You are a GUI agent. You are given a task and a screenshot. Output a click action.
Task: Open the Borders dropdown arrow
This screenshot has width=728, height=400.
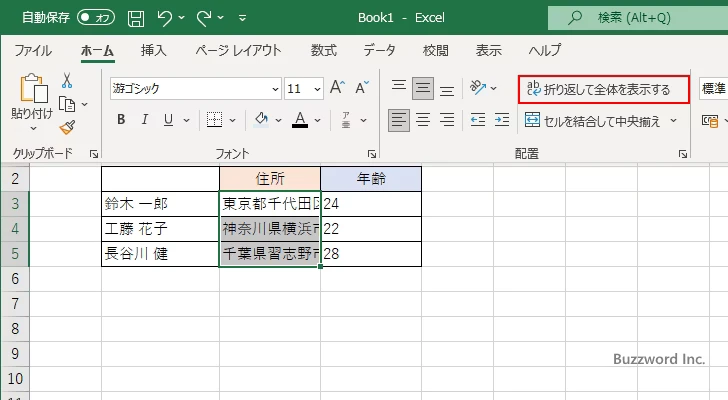point(233,120)
